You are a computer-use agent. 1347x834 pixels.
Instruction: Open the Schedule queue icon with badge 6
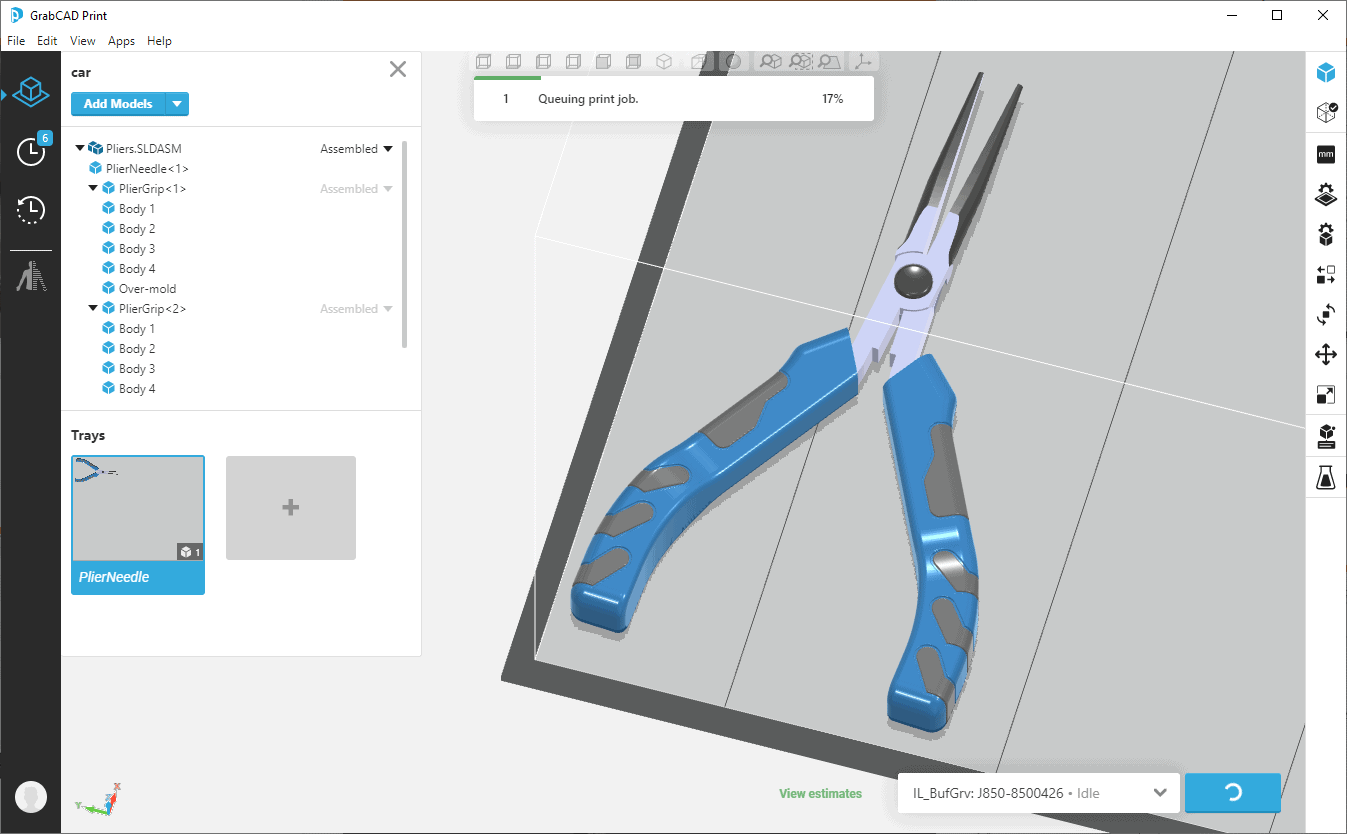(32, 150)
